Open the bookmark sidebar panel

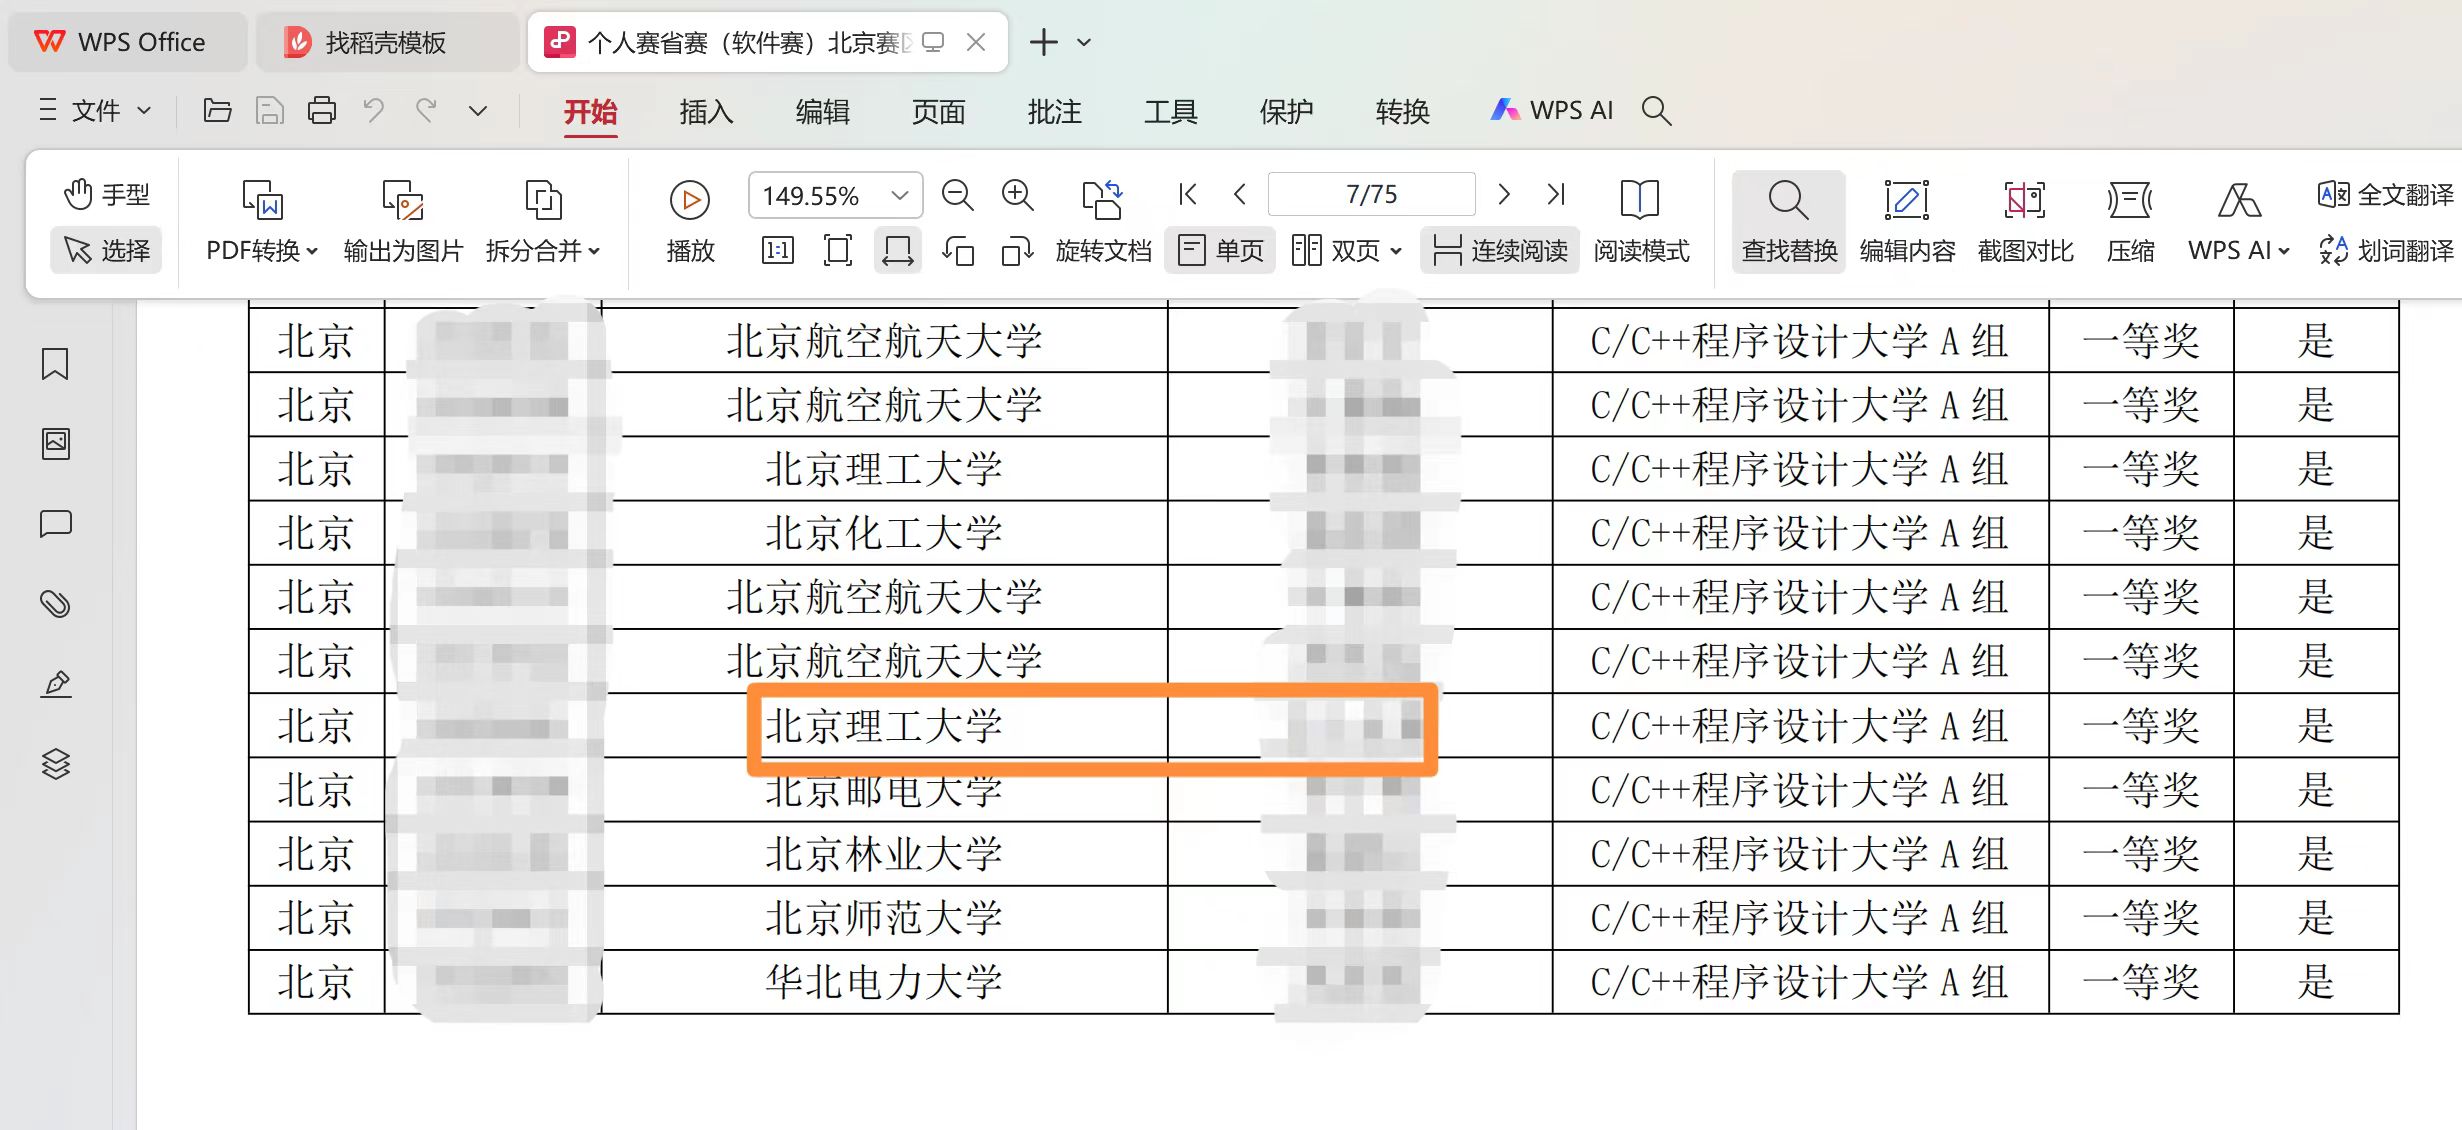(55, 364)
